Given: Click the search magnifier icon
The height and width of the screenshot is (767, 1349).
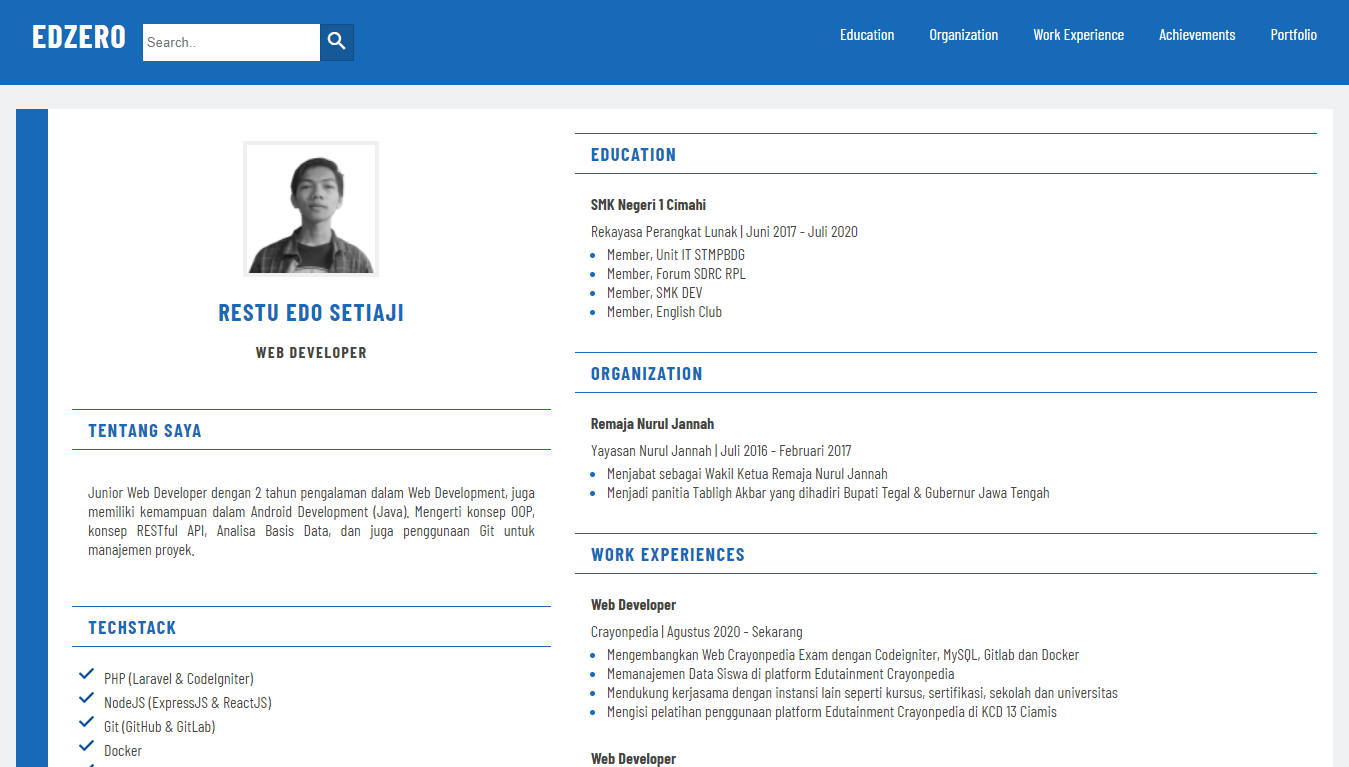Looking at the screenshot, I should (336, 41).
